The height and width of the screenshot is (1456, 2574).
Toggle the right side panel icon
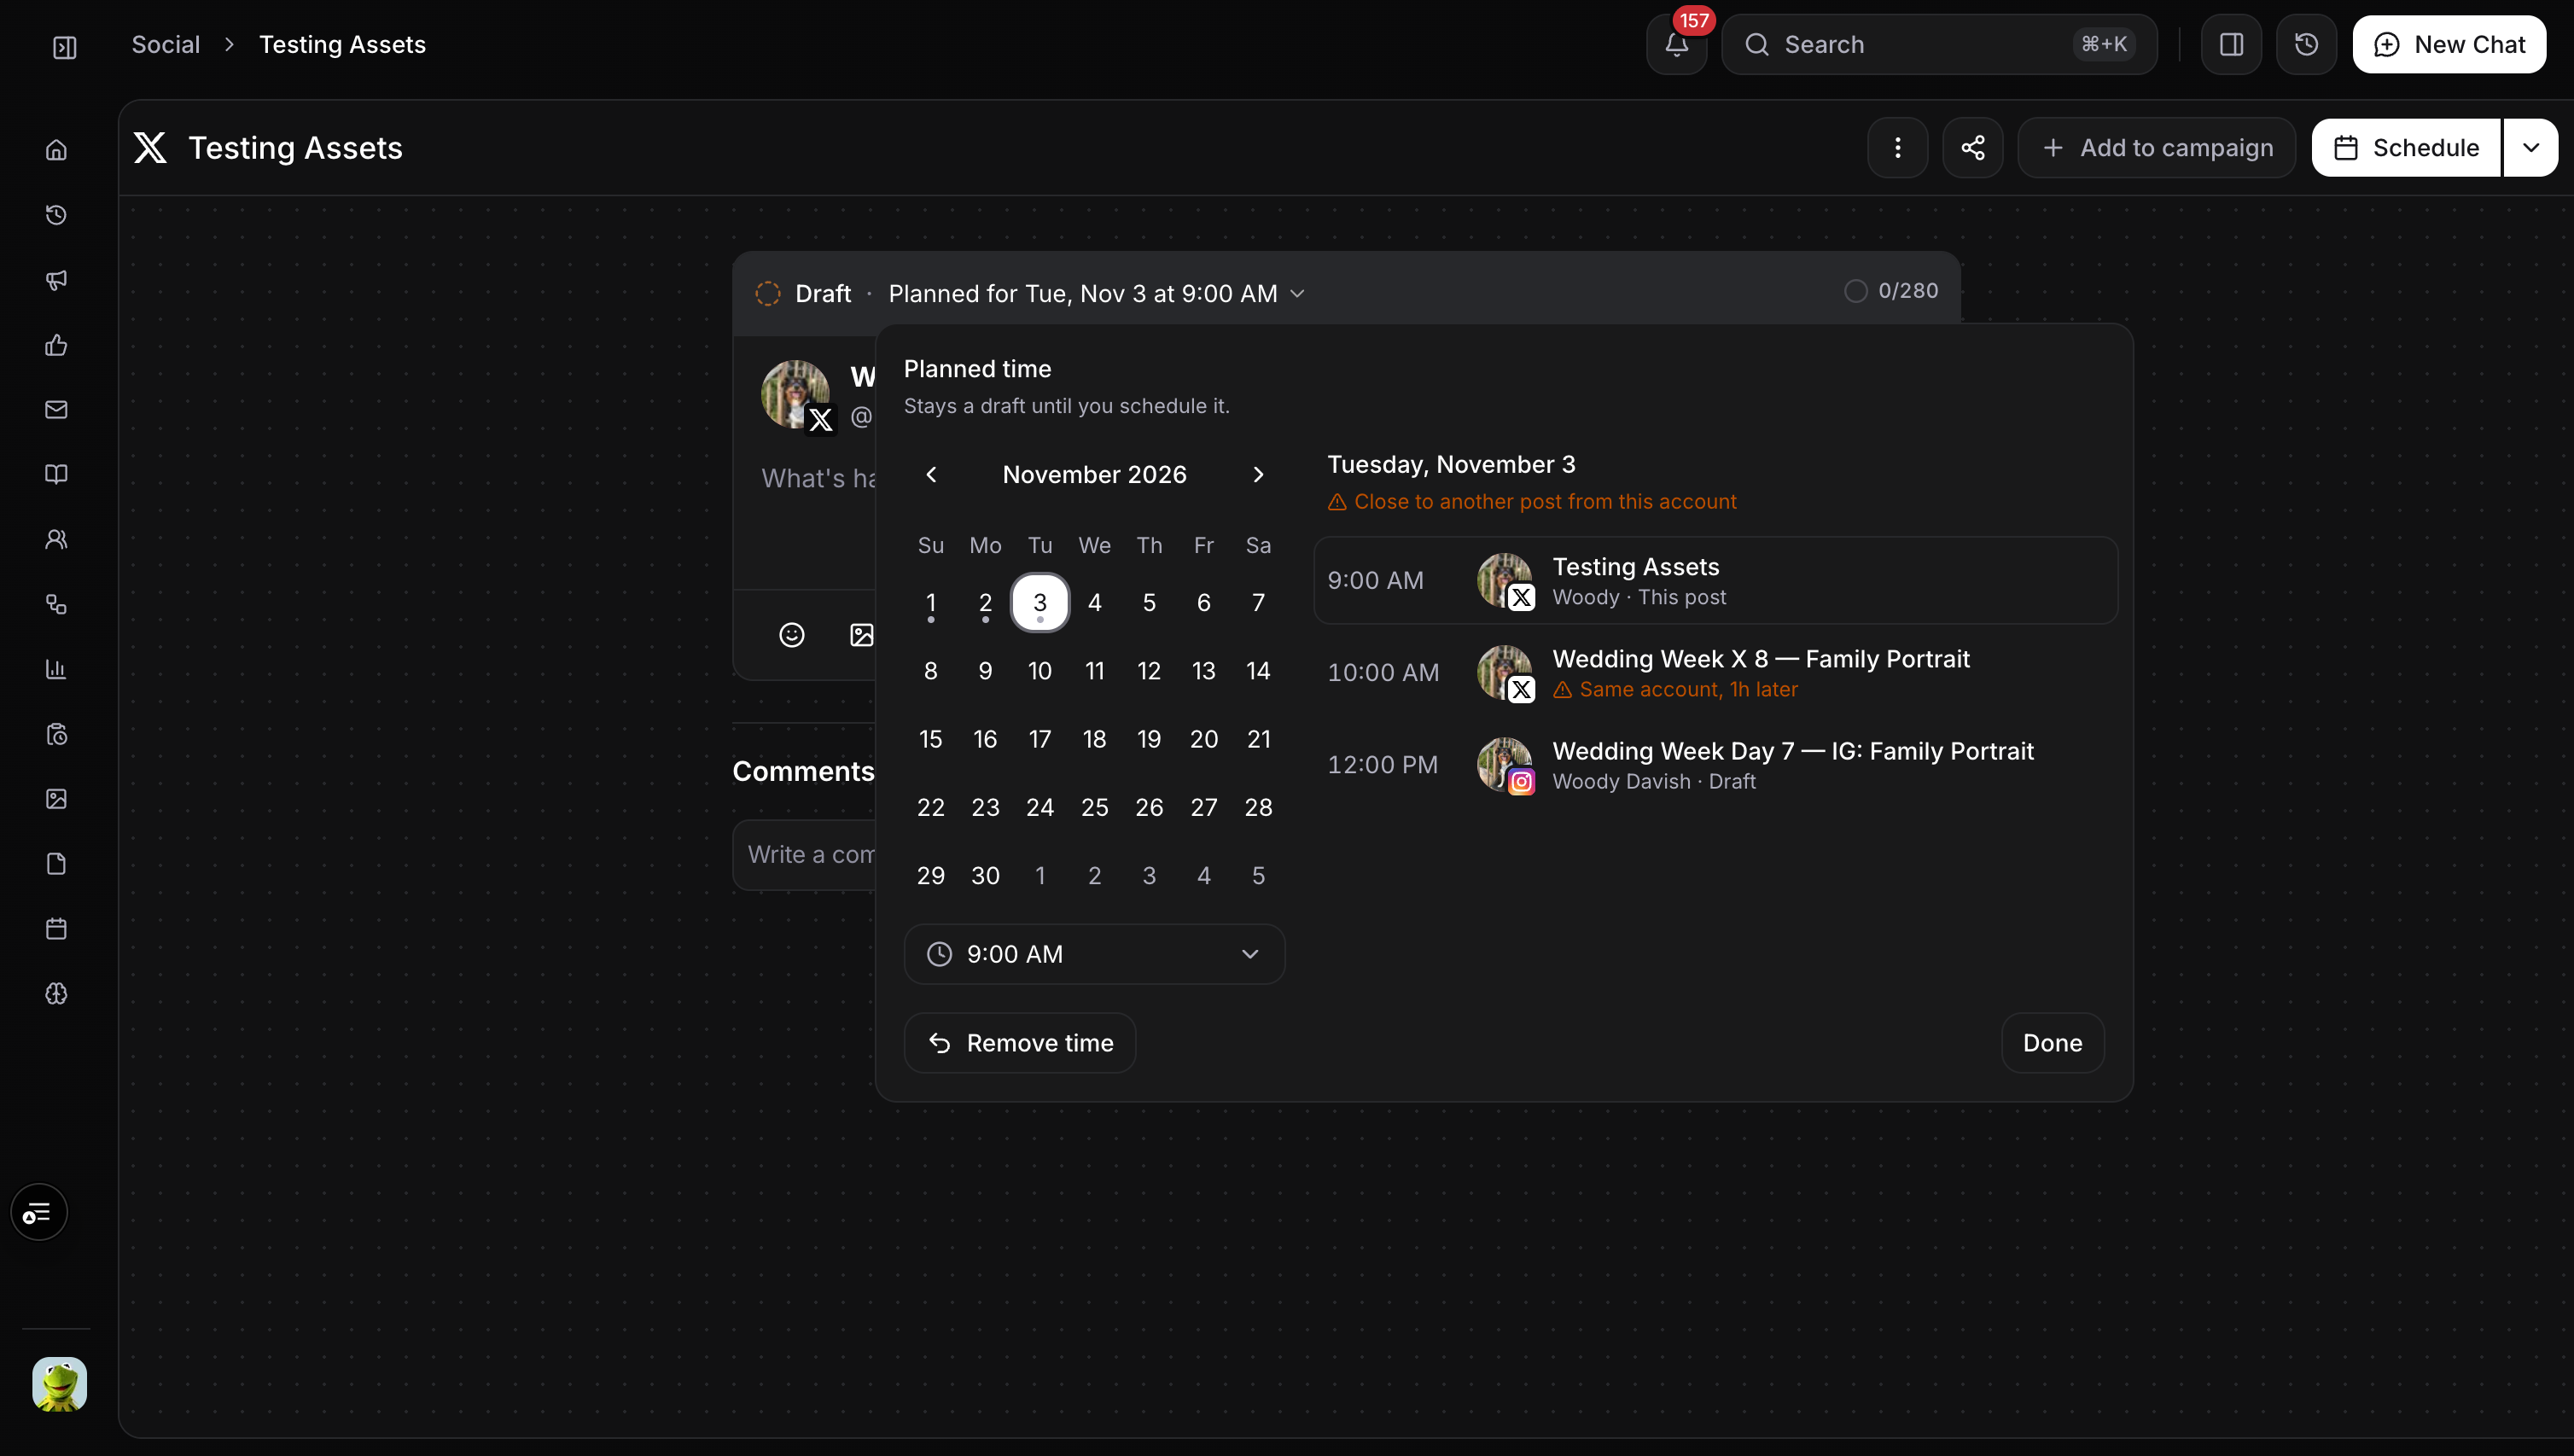[2231, 44]
